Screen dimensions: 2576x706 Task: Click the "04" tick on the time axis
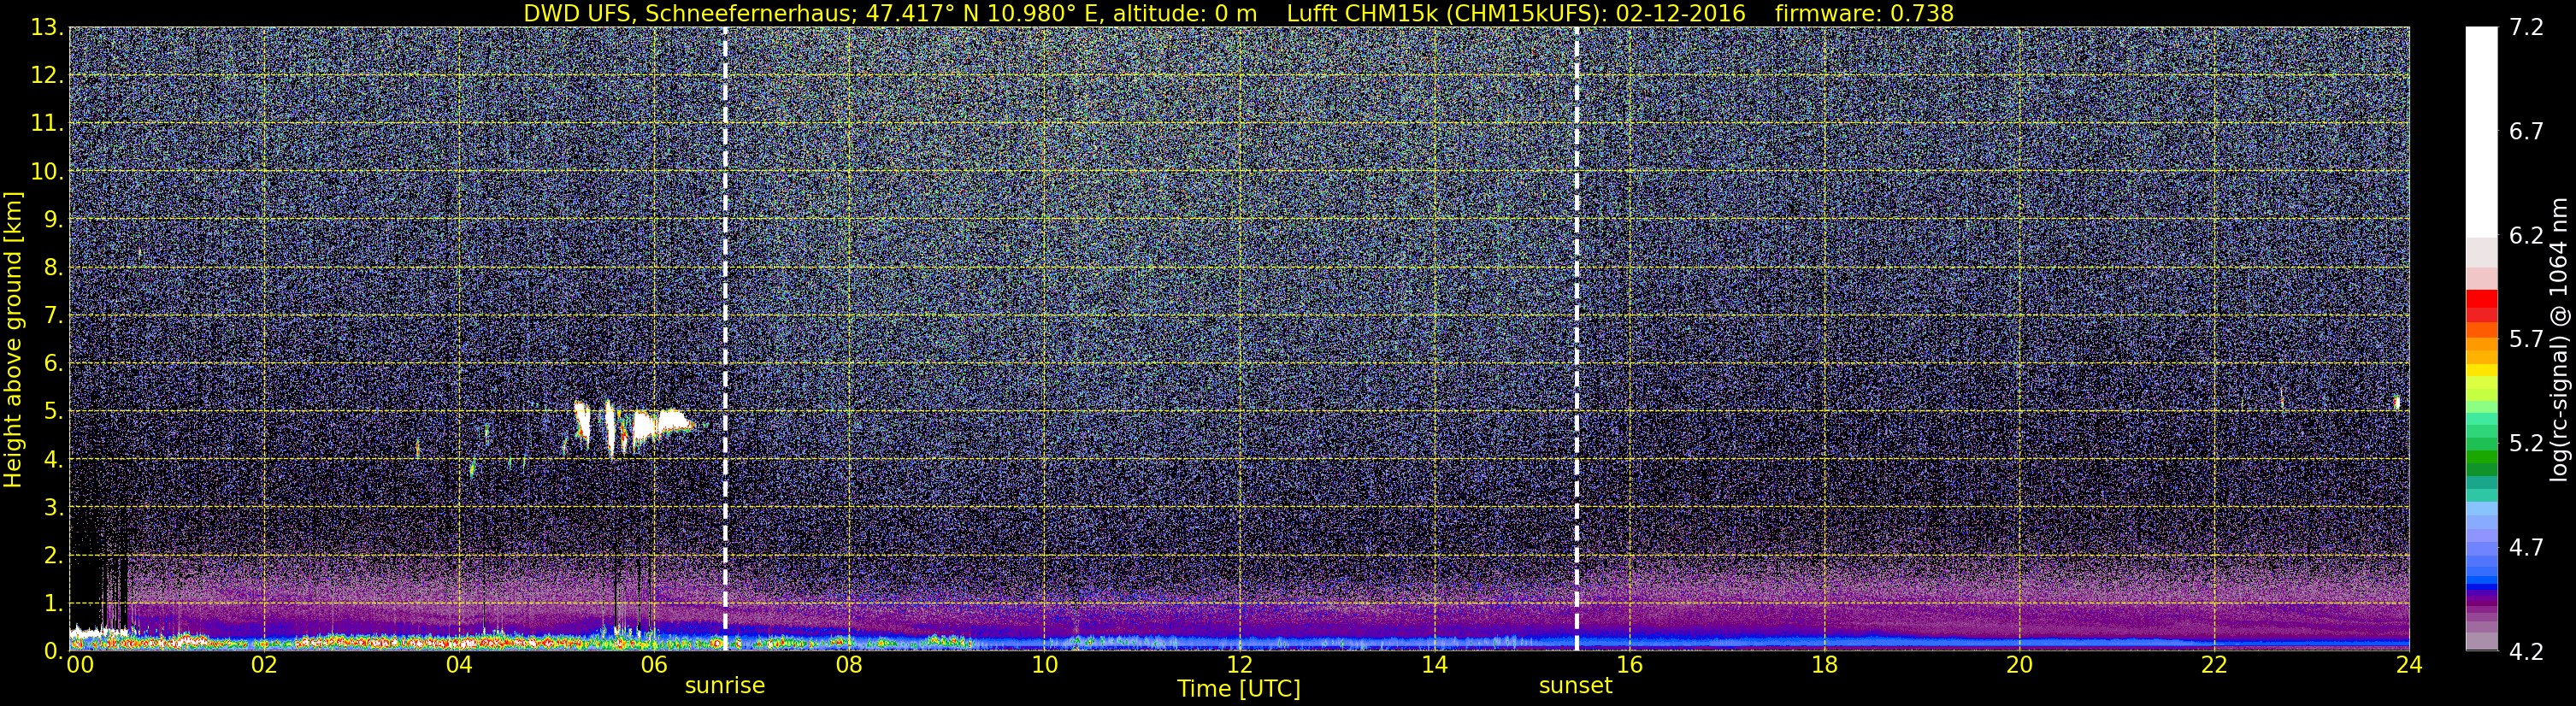[459, 666]
